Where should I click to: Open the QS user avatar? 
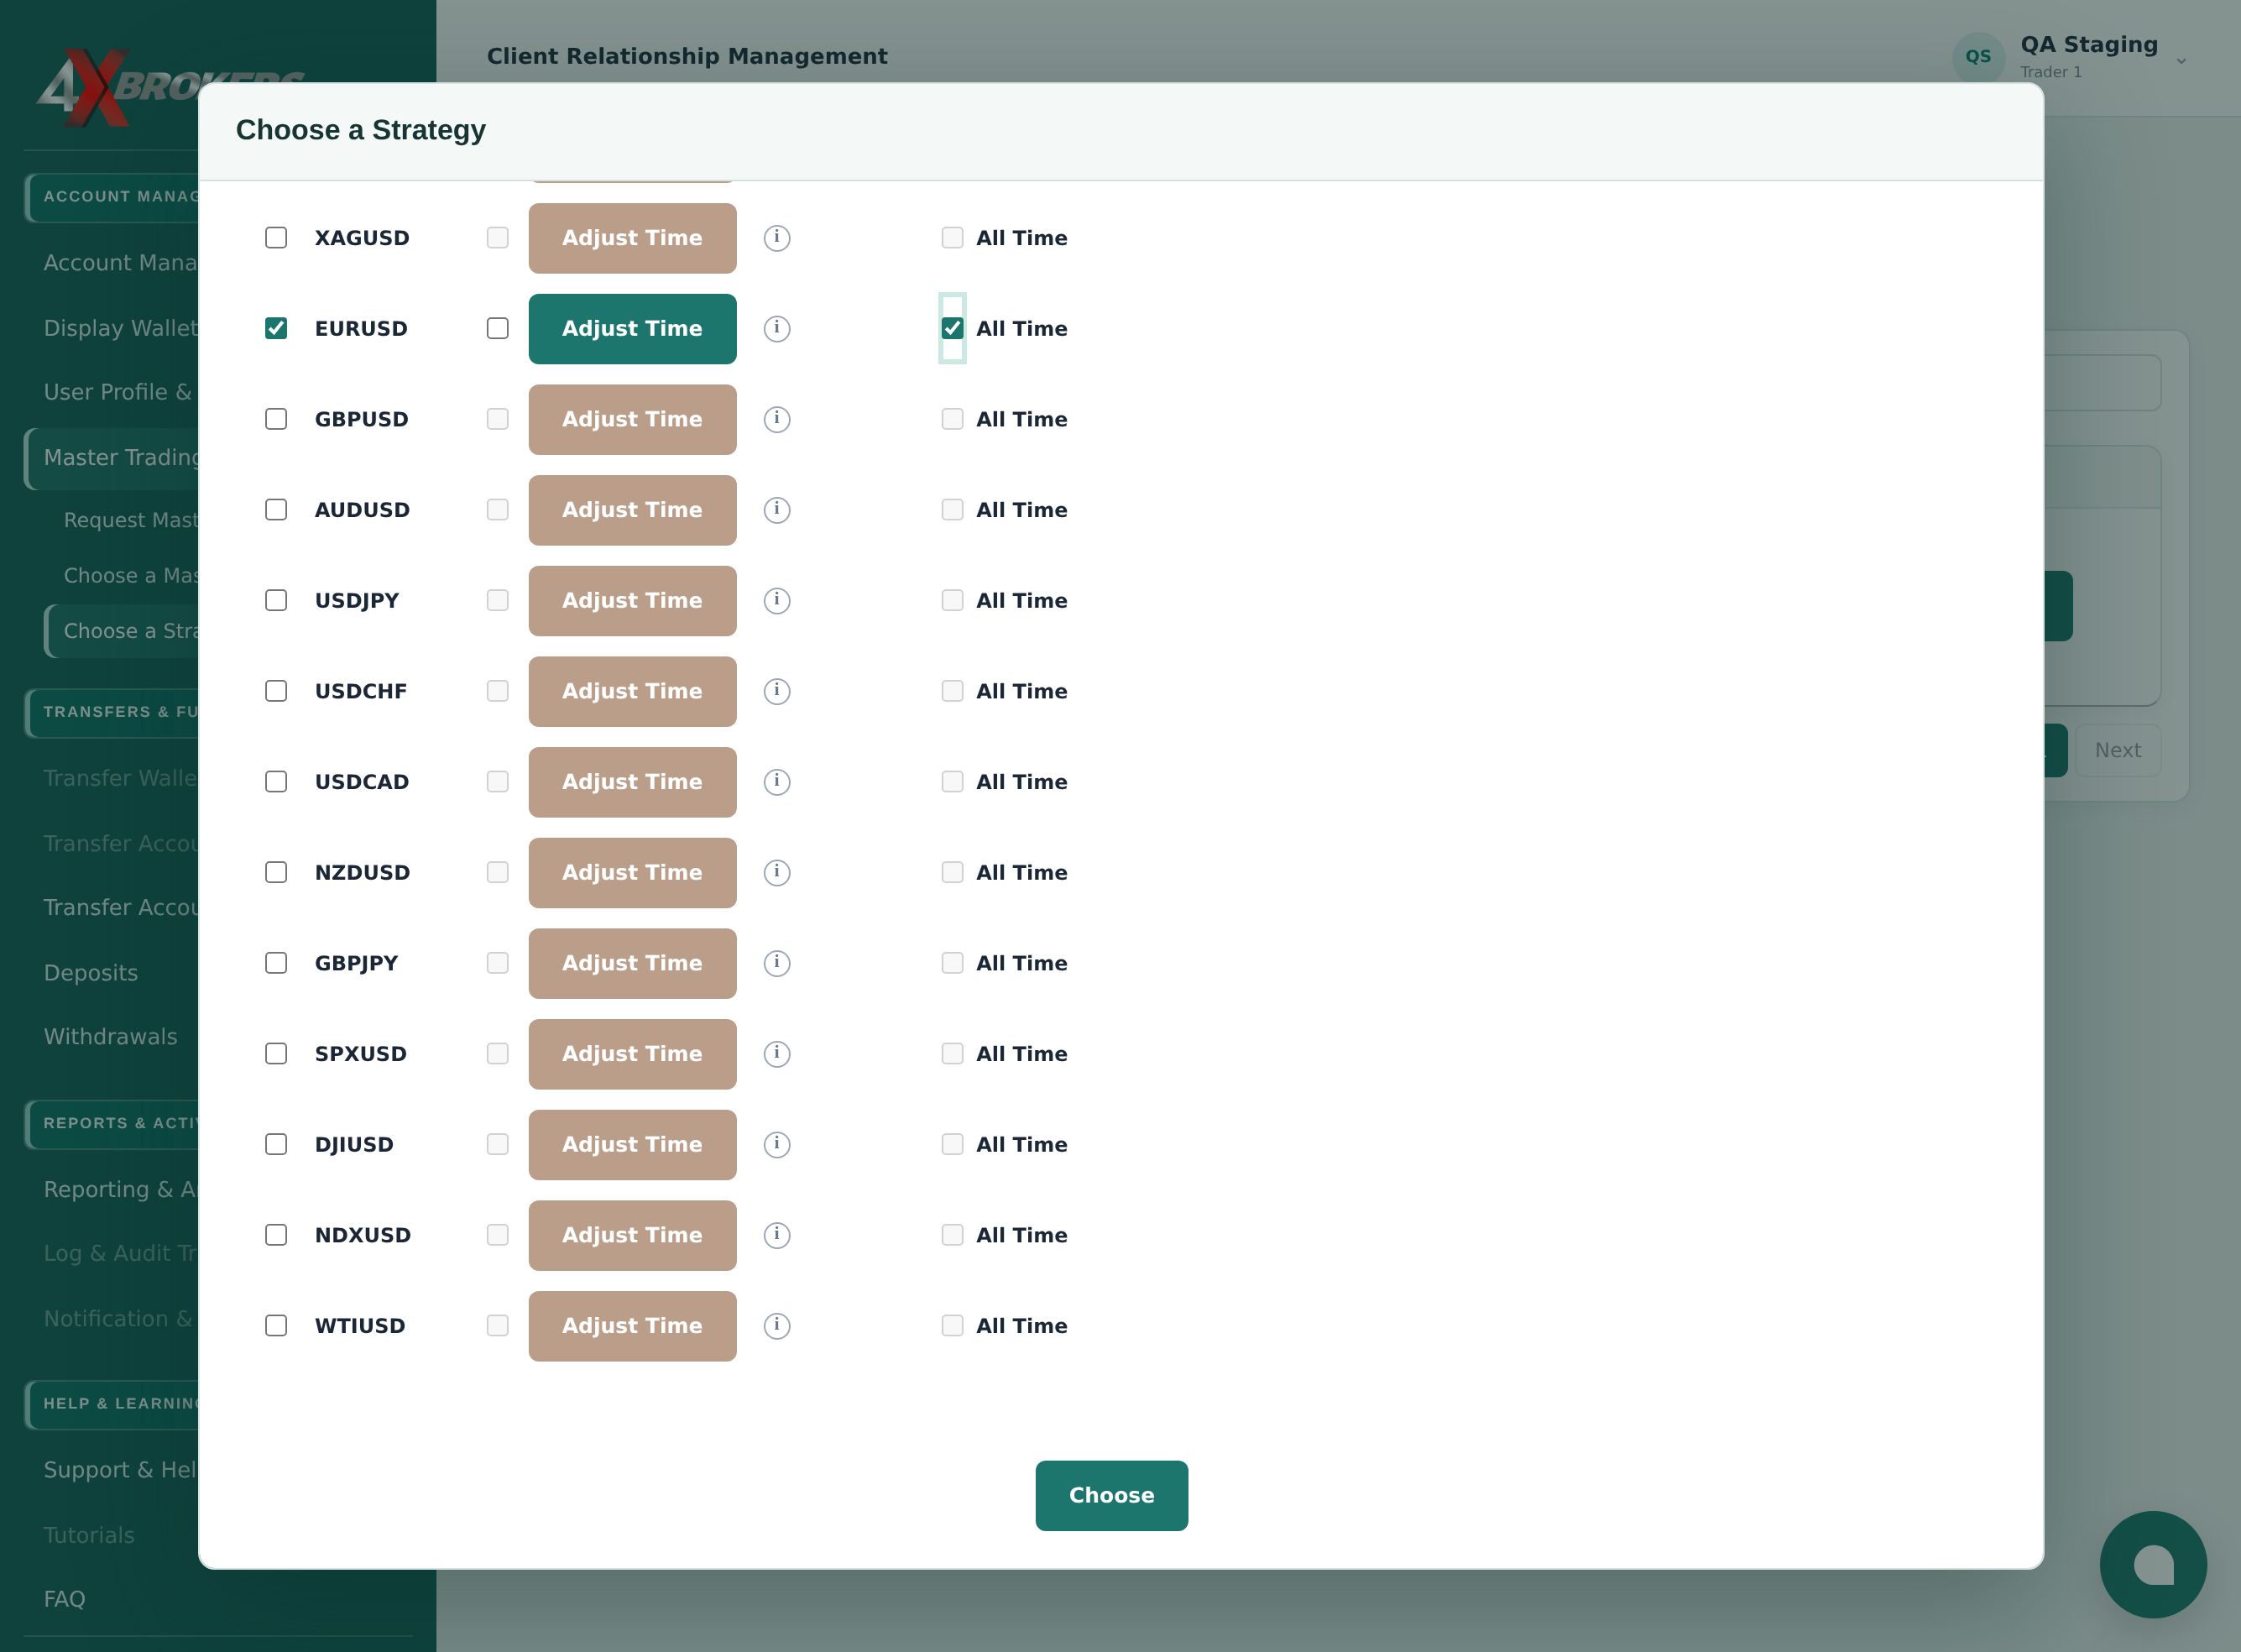pos(1978,57)
